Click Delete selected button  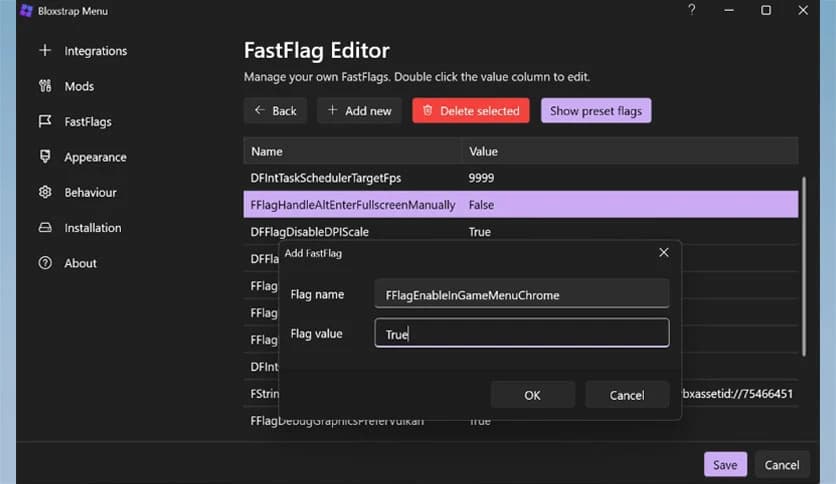470,111
